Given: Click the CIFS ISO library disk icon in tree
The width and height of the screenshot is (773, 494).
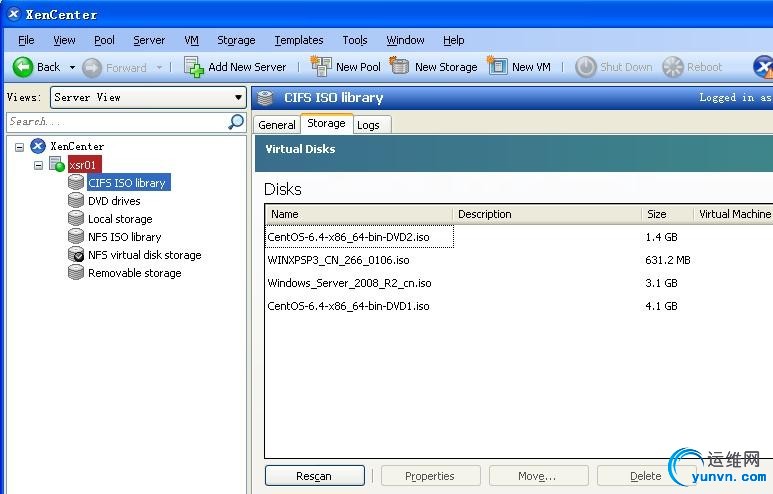Looking at the screenshot, I should [76, 182].
